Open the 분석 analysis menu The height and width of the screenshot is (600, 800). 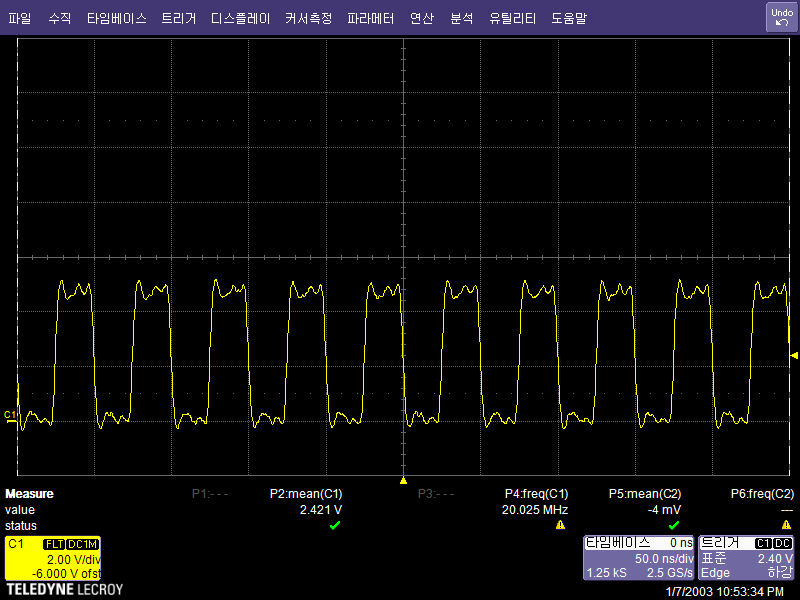pyautogui.click(x=461, y=17)
